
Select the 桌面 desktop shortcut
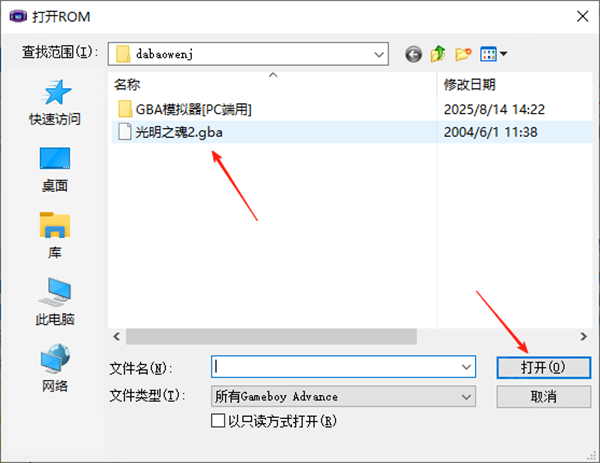click(55, 169)
